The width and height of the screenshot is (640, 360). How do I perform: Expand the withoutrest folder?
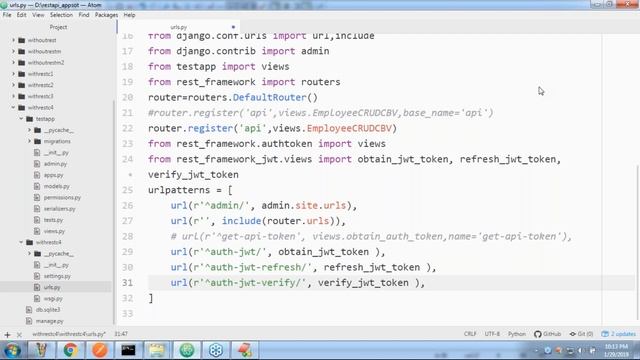(x=13, y=40)
